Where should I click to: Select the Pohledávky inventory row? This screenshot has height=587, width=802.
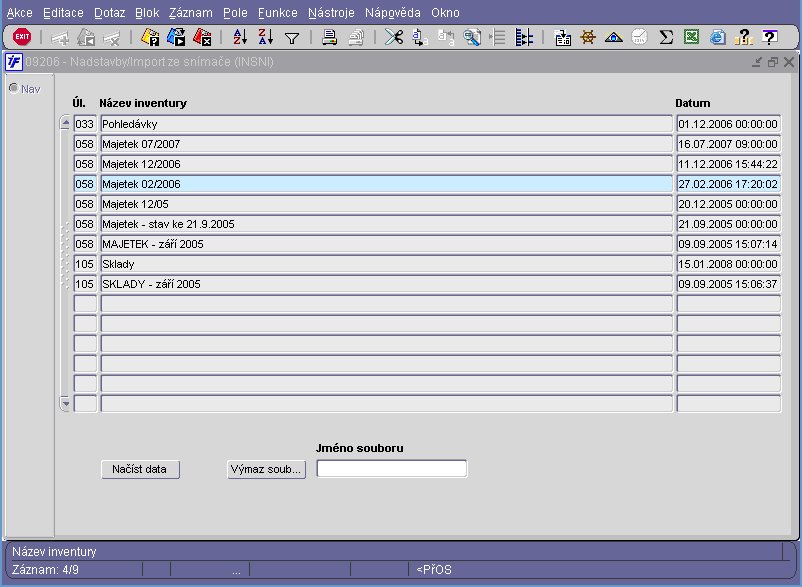coord(386,124)
